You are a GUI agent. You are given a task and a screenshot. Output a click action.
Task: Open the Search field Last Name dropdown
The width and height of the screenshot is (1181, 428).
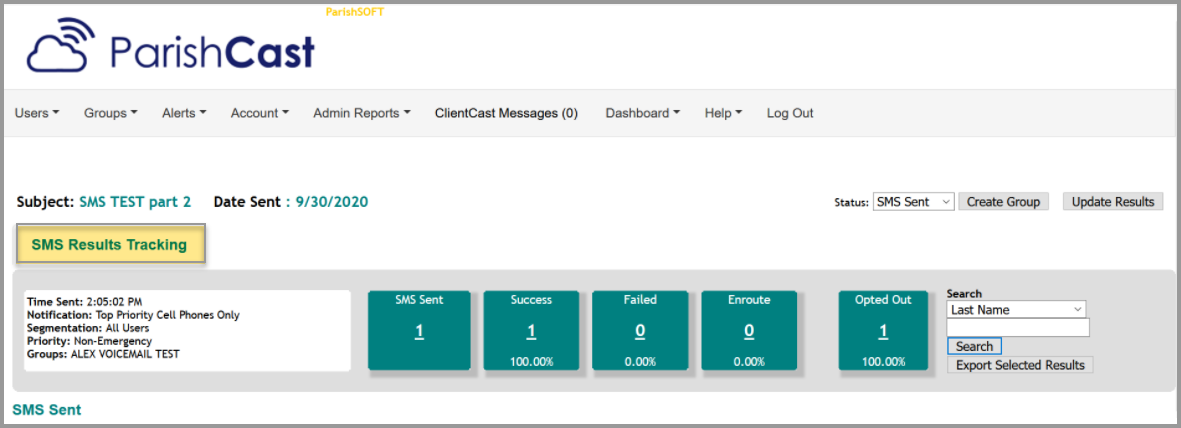coord(1016,310)
